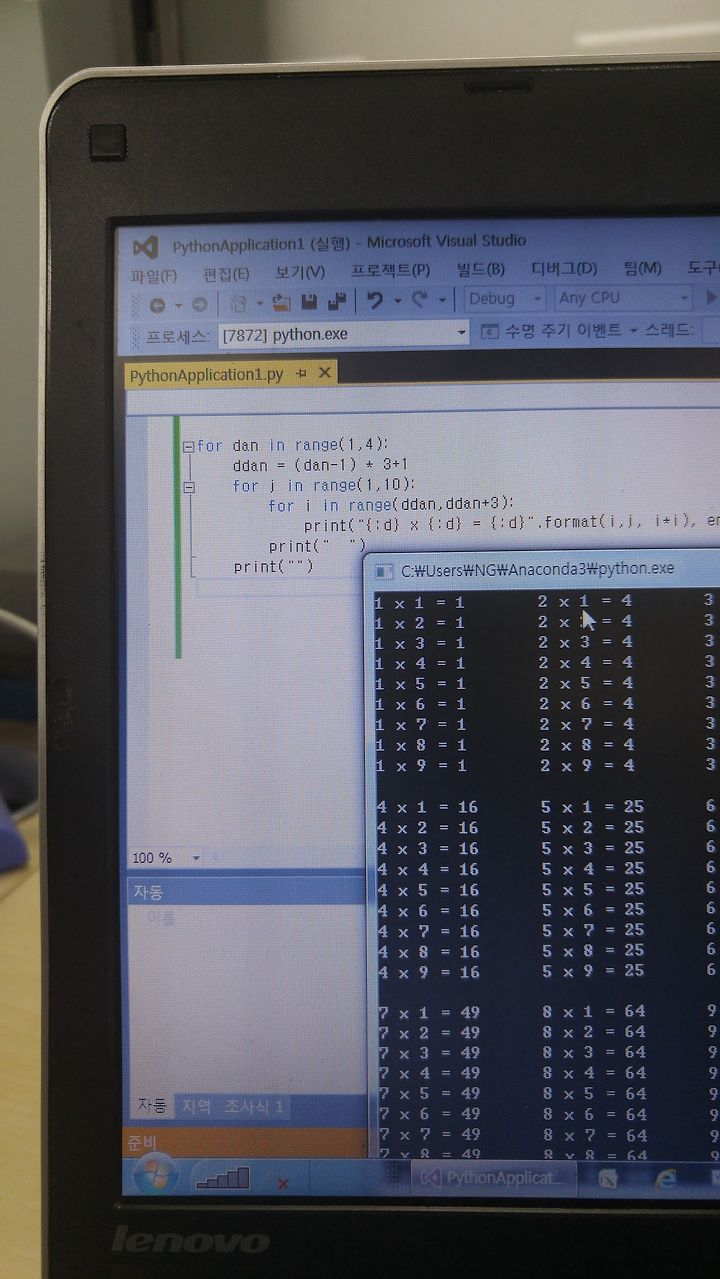Click the Redo arrow icon
The width and height of the screenshot is (720, 1279).
[420, 298]
